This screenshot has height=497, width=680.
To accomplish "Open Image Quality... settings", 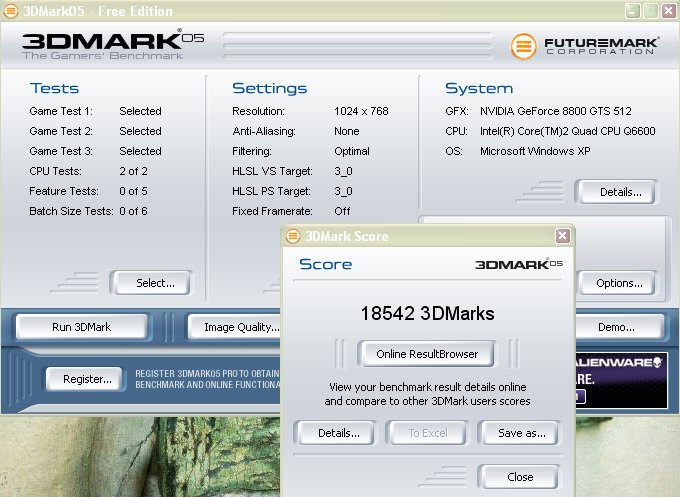I will 235,327.
